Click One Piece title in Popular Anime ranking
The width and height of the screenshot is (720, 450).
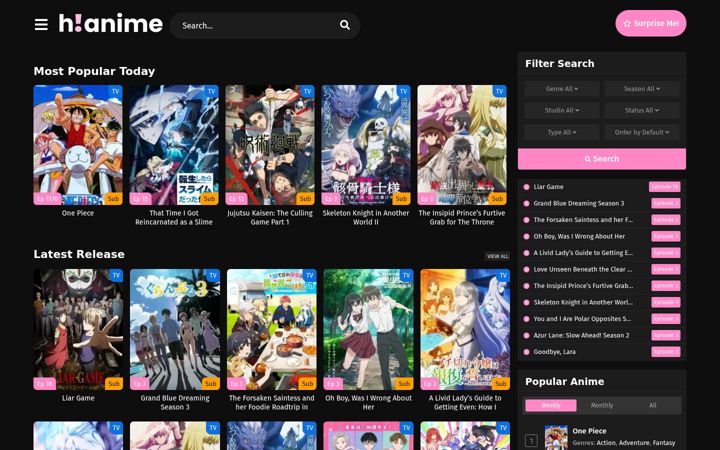[x=589, y=431]
